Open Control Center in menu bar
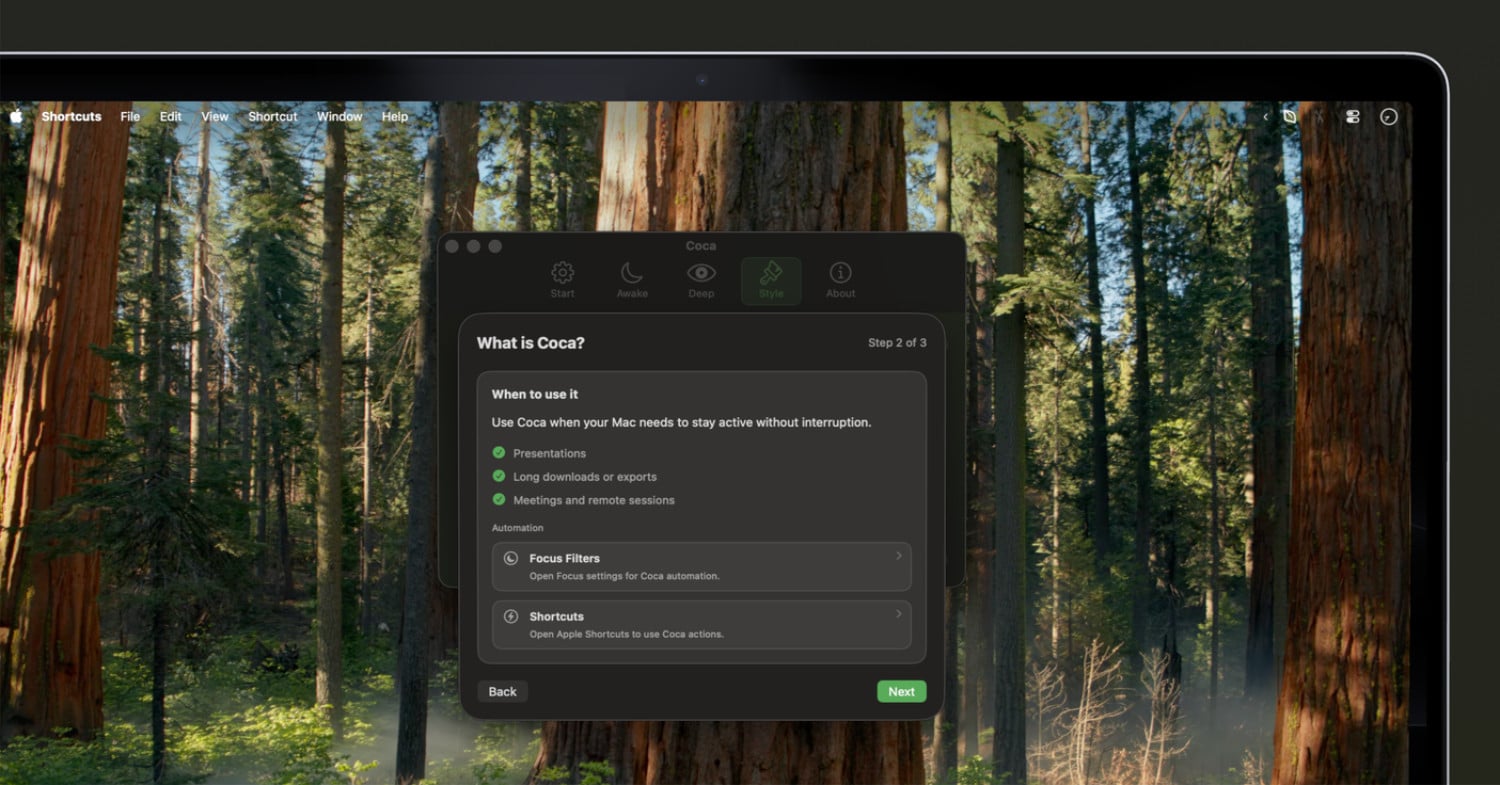The height and width of the screenshot is (785, 1500). click(1353, 117)
